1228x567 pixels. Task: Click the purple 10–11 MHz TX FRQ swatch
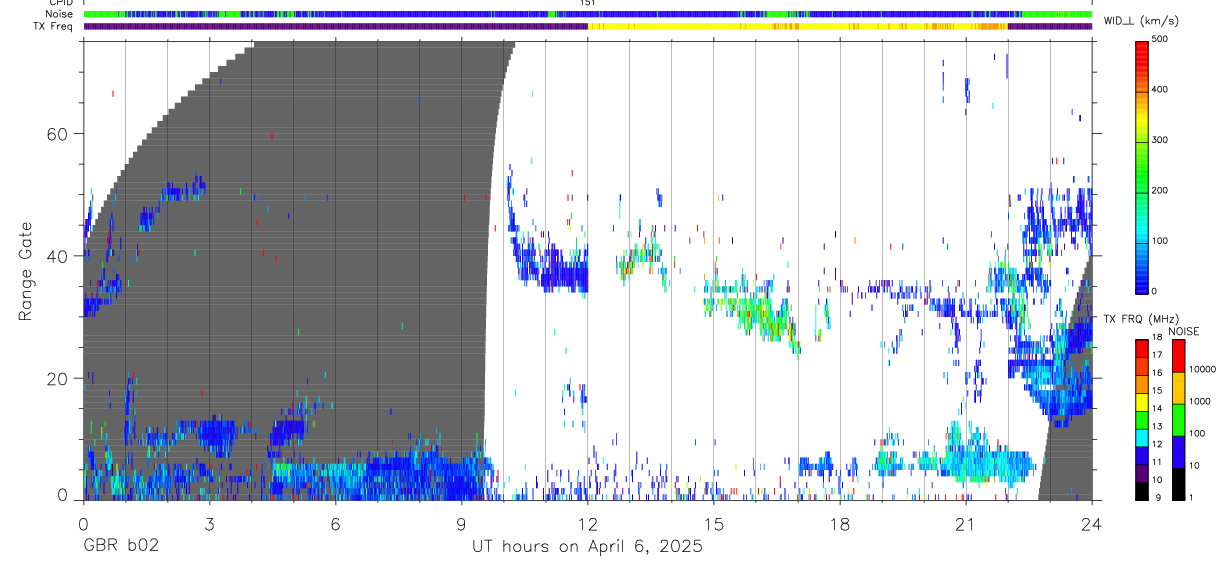pyautogui.click(x=1141, y=472)
